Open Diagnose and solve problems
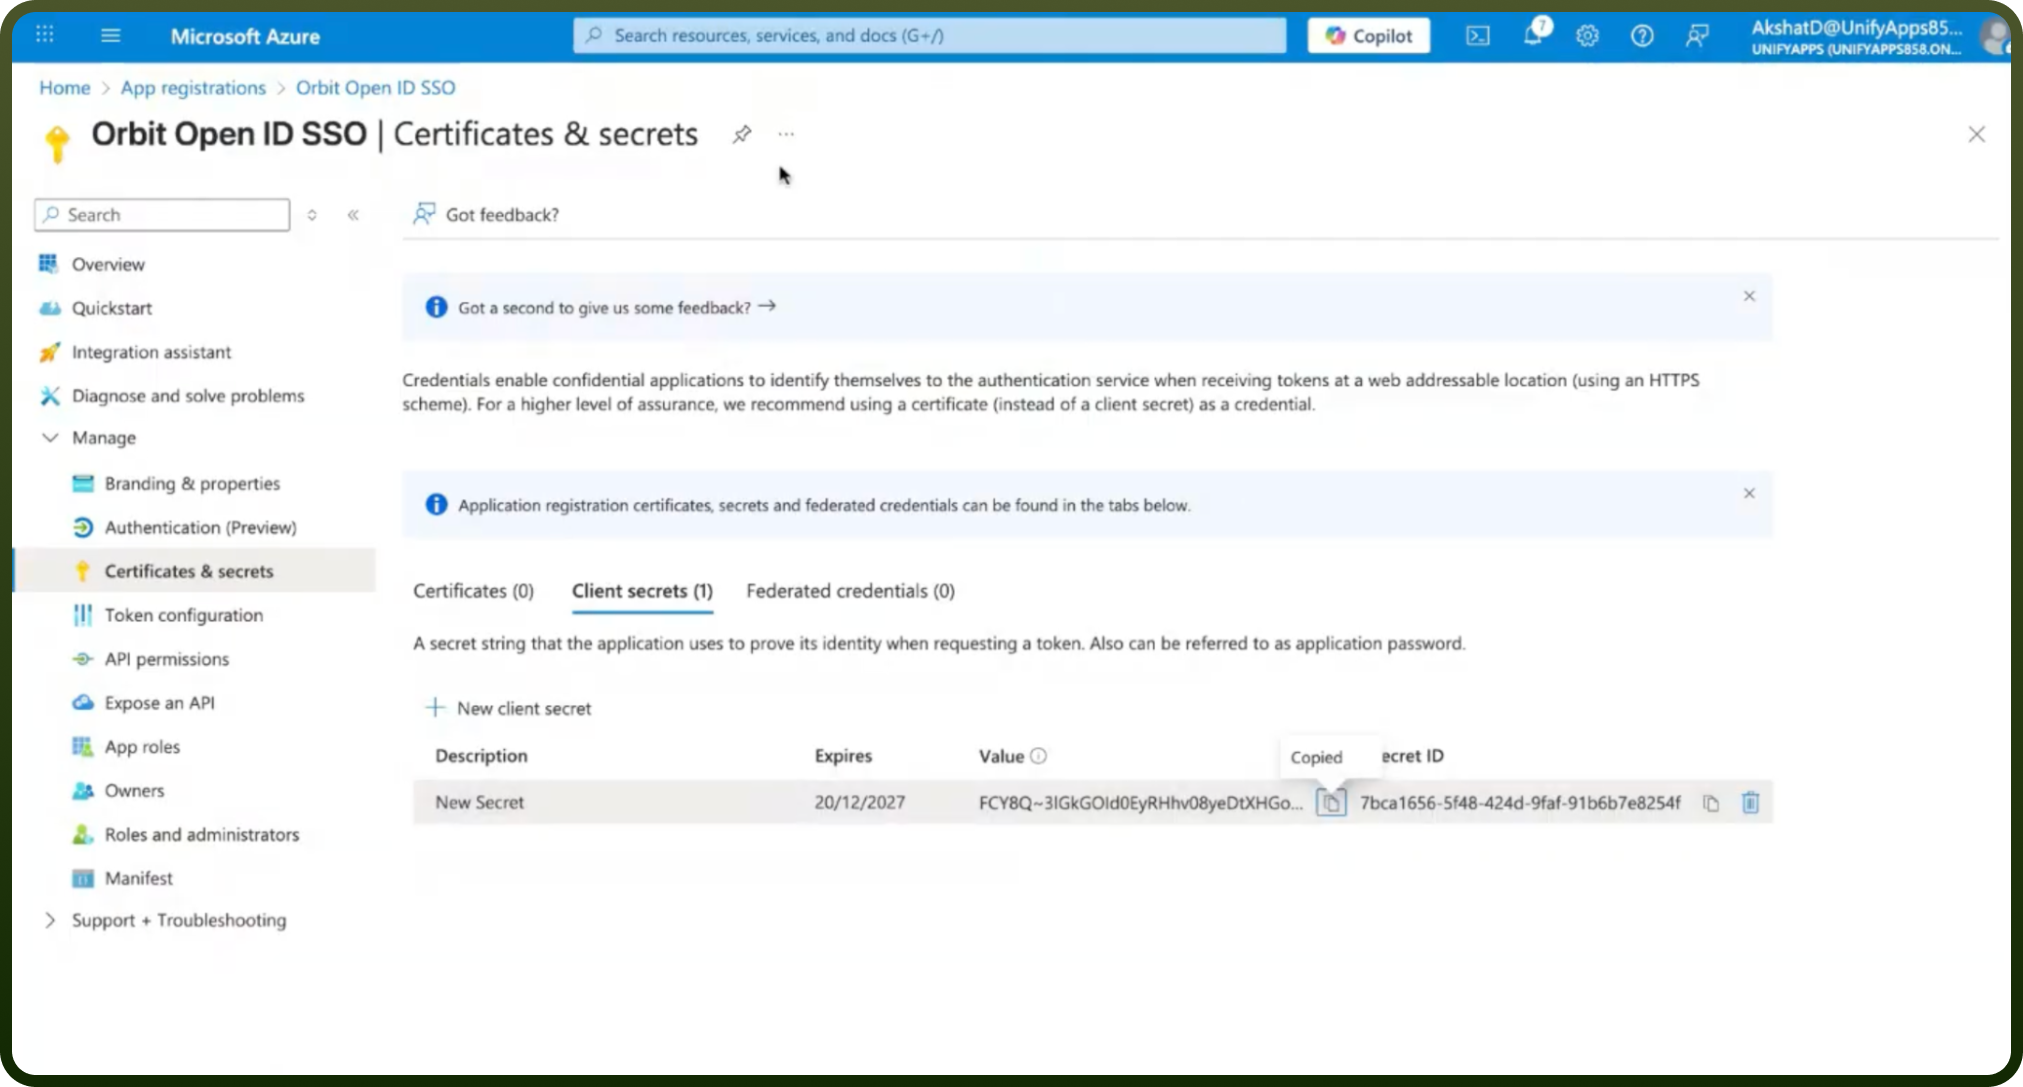2023x1087 pixels. (x=188, y=396)
